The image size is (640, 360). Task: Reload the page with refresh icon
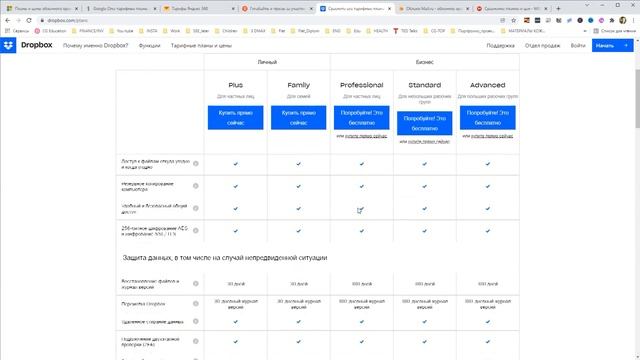[29, 20]
